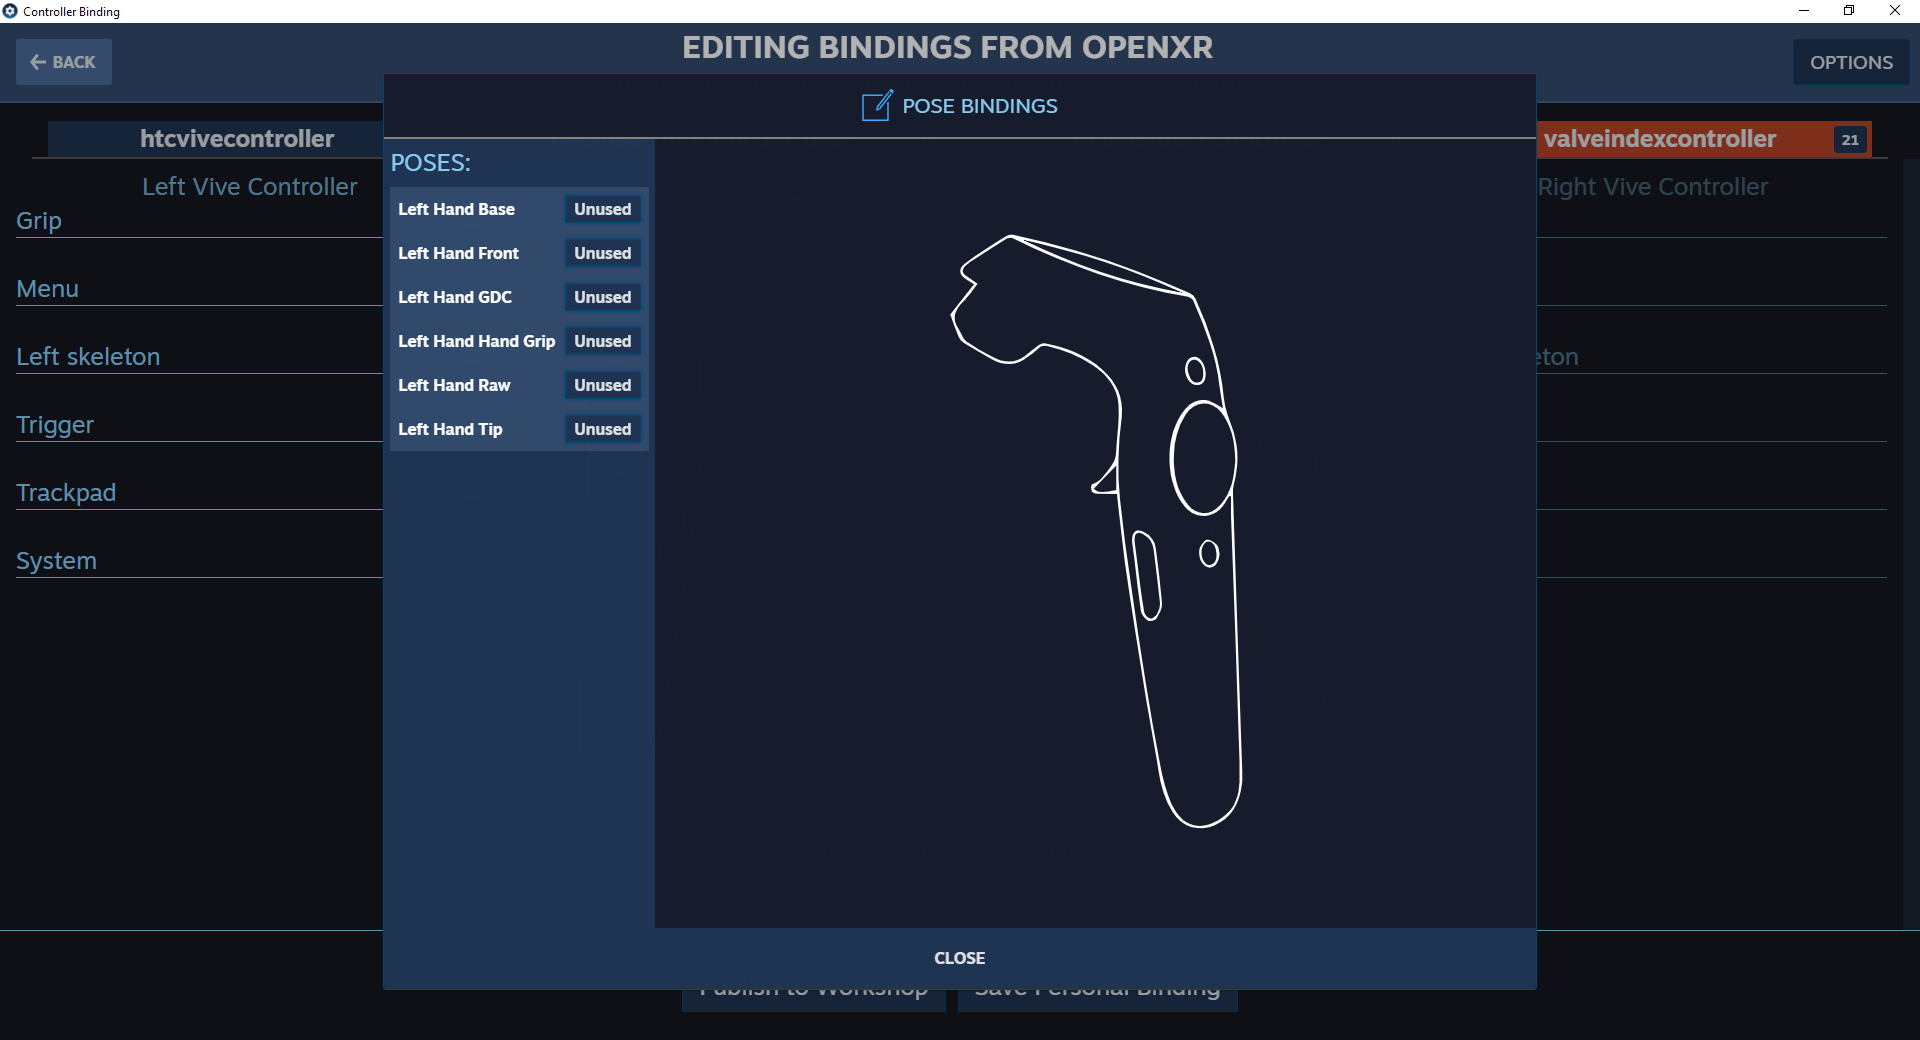Restore down the Controller Binding window
1920x1040 pixels.
pyautogui.click(x=1849, y=11)
